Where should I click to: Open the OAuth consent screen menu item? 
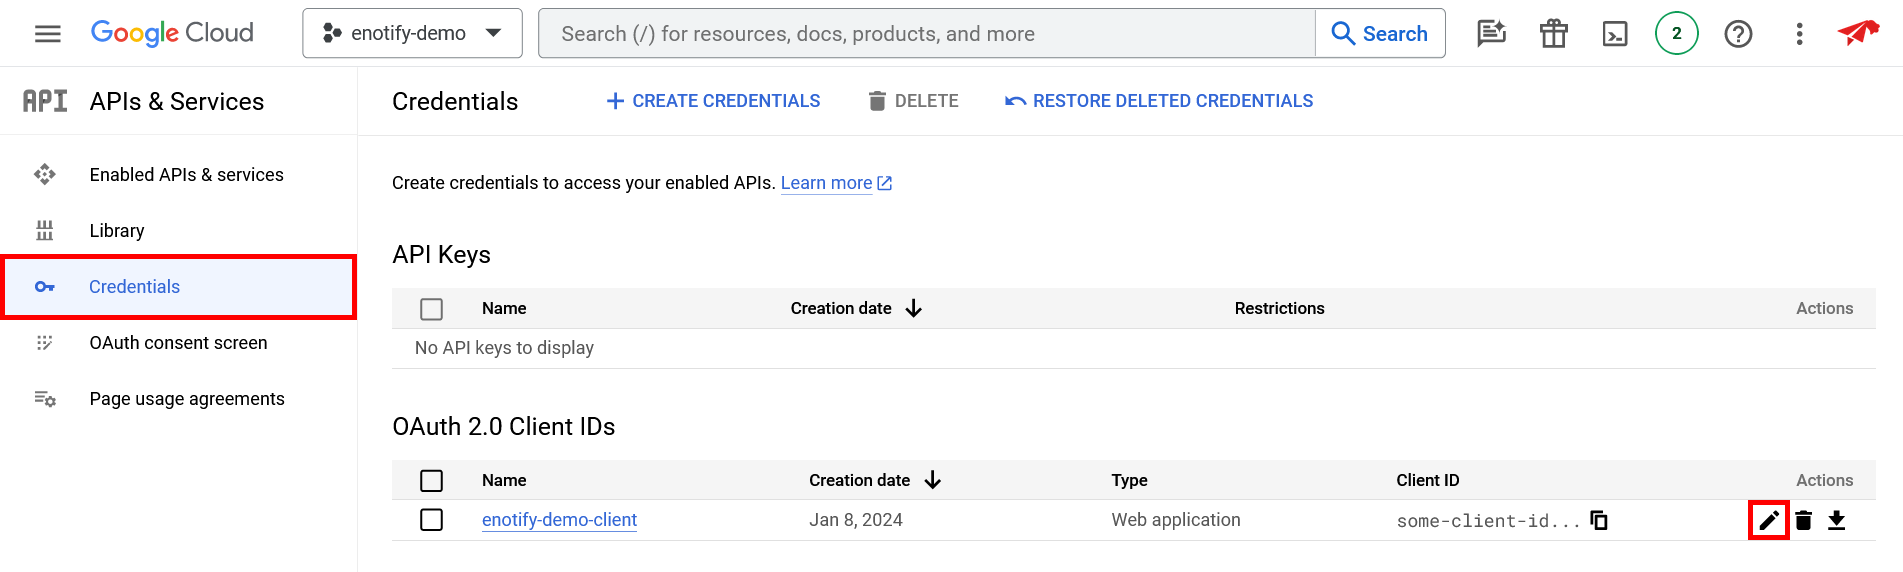[x=178, y=343]
